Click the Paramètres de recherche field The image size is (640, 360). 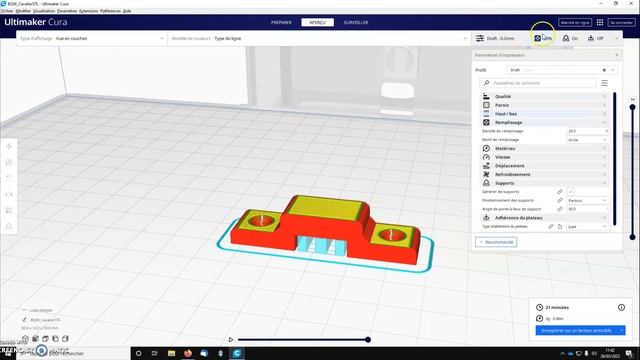tap(538, 83)
